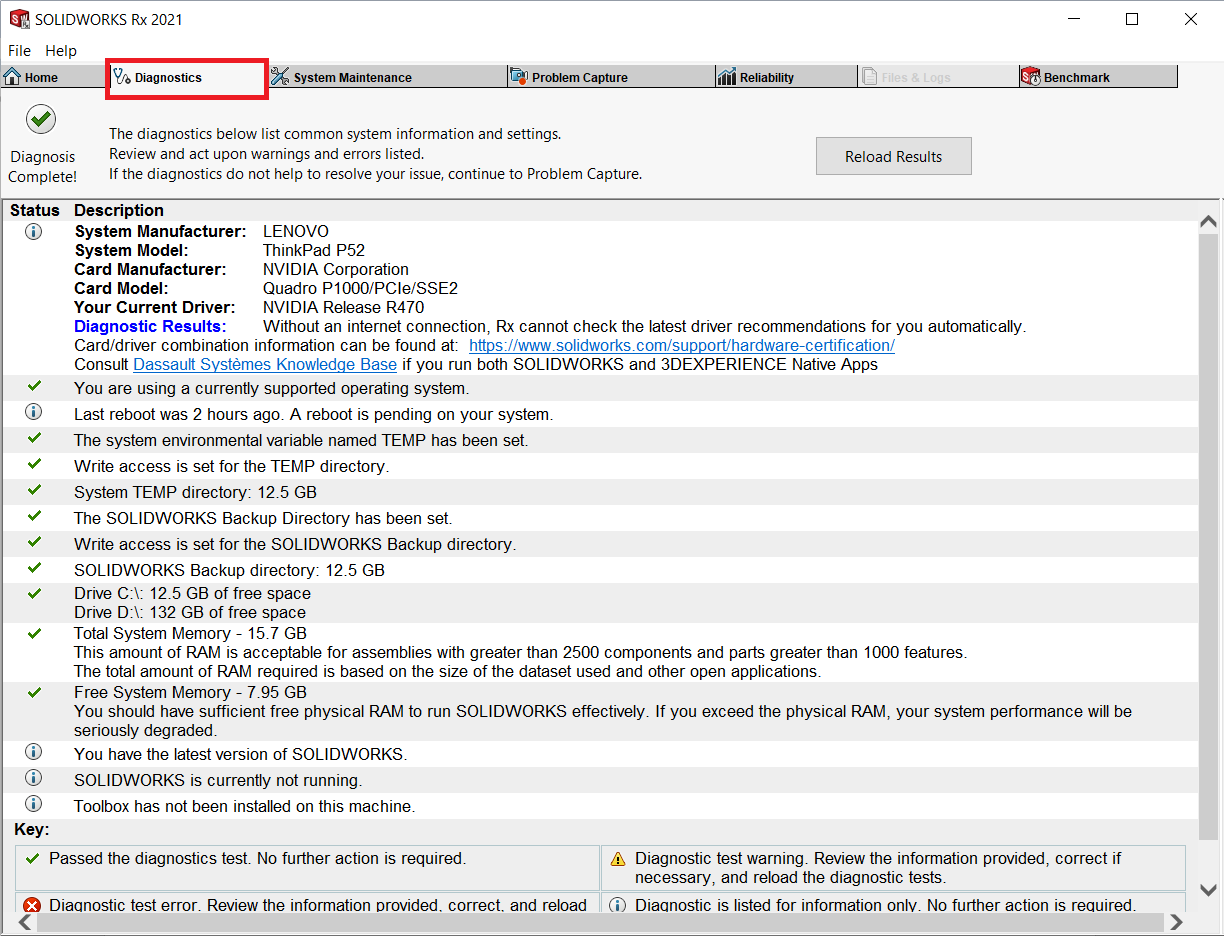The image size is (1224, 936).
Task: Click checkmark beside Backup Directory has been set
Action: 34,517
